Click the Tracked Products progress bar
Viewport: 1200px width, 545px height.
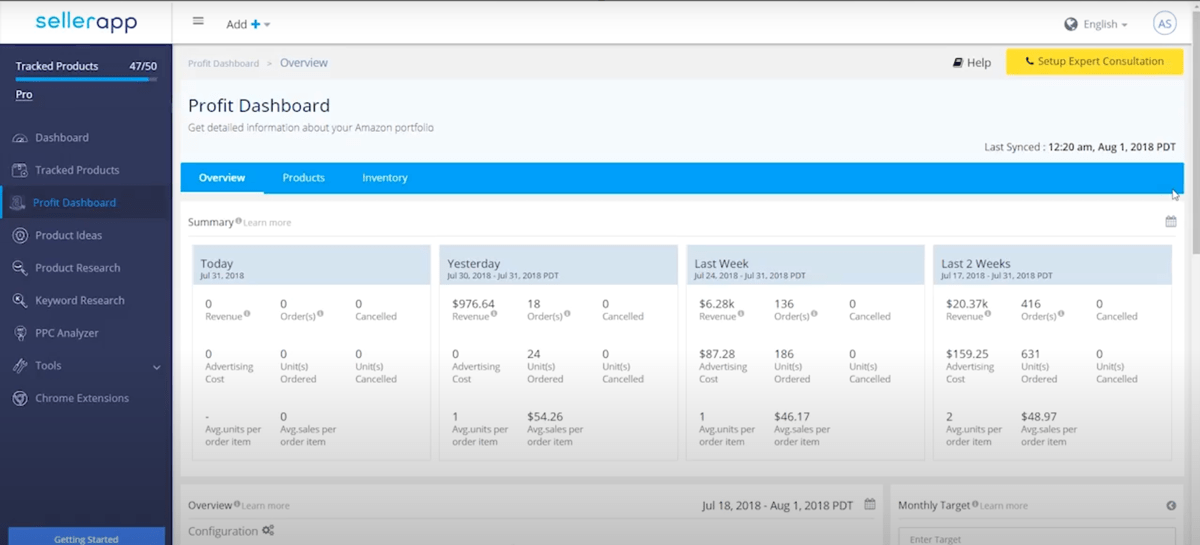(86, 78)
